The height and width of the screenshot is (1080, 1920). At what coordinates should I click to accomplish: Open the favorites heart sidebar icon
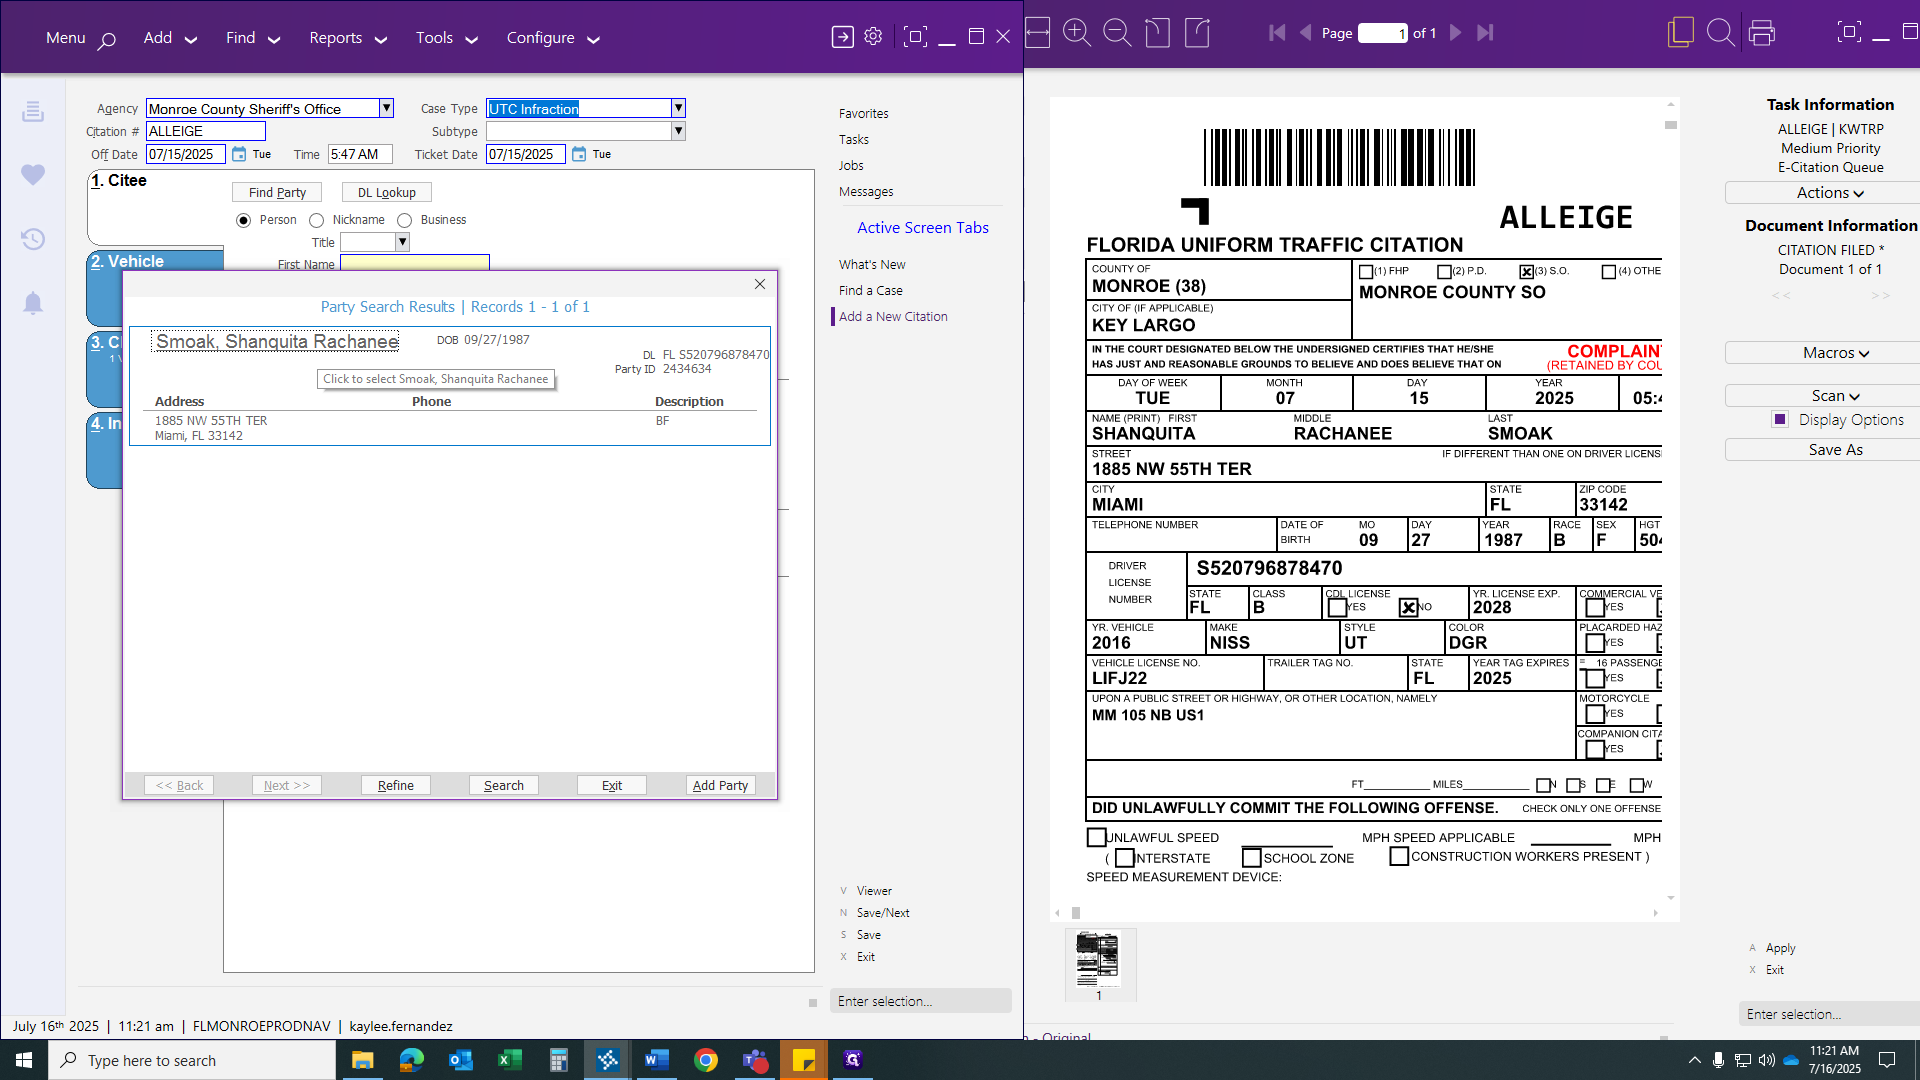click(x=33, y=175)
